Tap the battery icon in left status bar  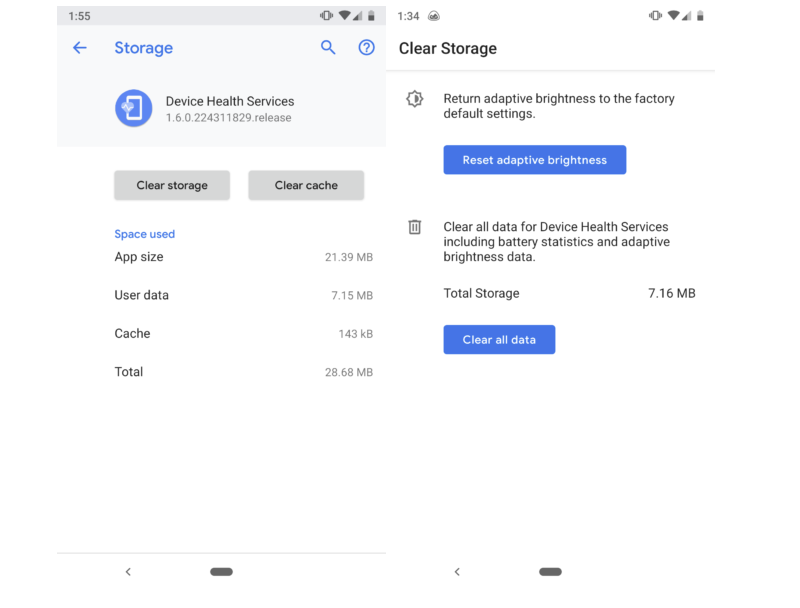[x=371, y=16]
